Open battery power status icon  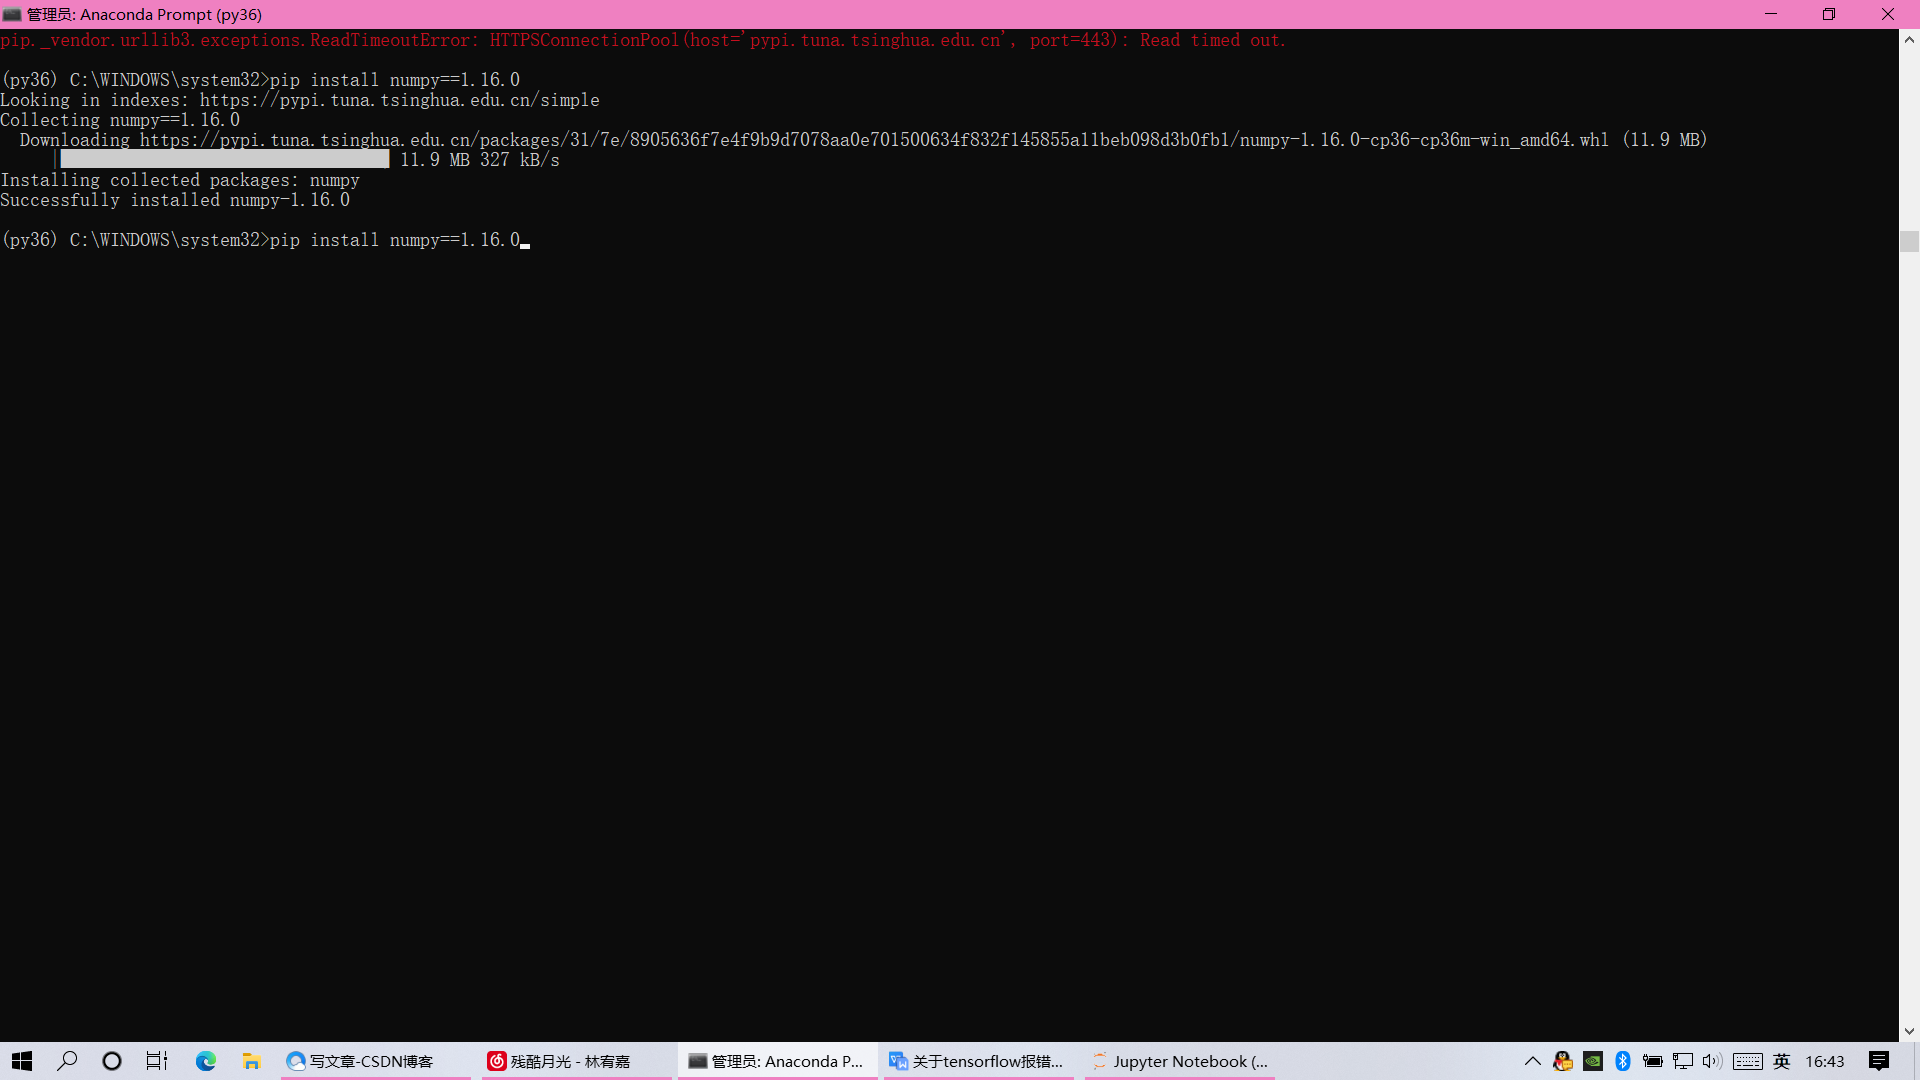pos(1653,1061)
